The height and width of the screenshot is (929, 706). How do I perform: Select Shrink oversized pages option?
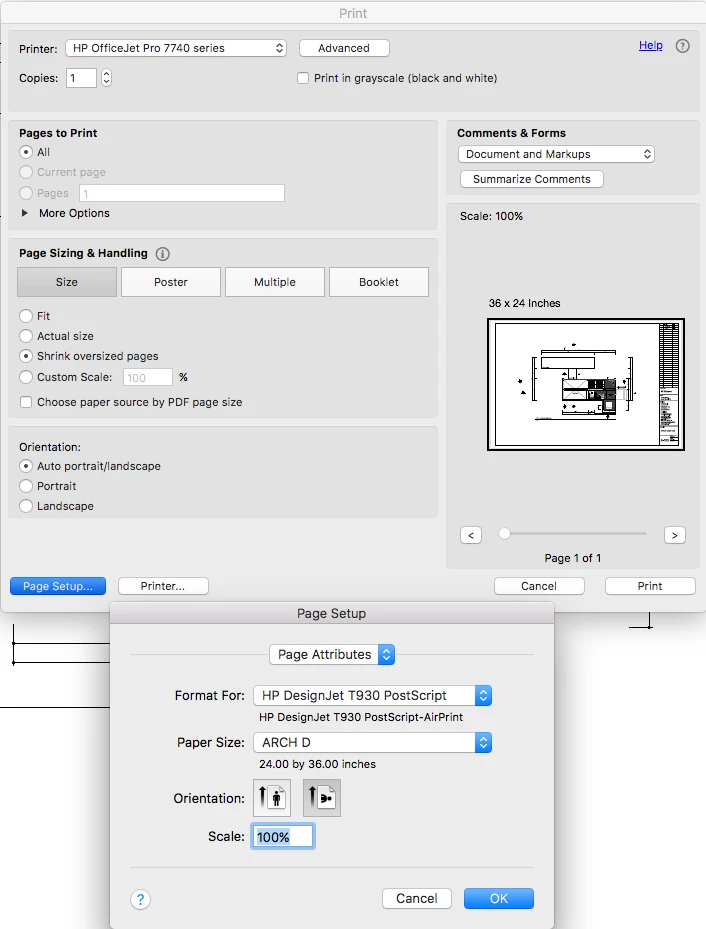point(26,356)
